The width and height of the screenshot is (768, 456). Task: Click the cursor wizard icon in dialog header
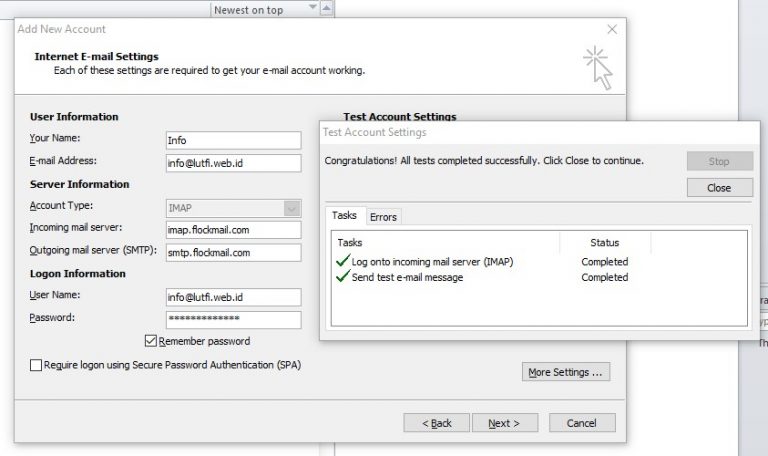pyautogui.click(x=599, y=68)
